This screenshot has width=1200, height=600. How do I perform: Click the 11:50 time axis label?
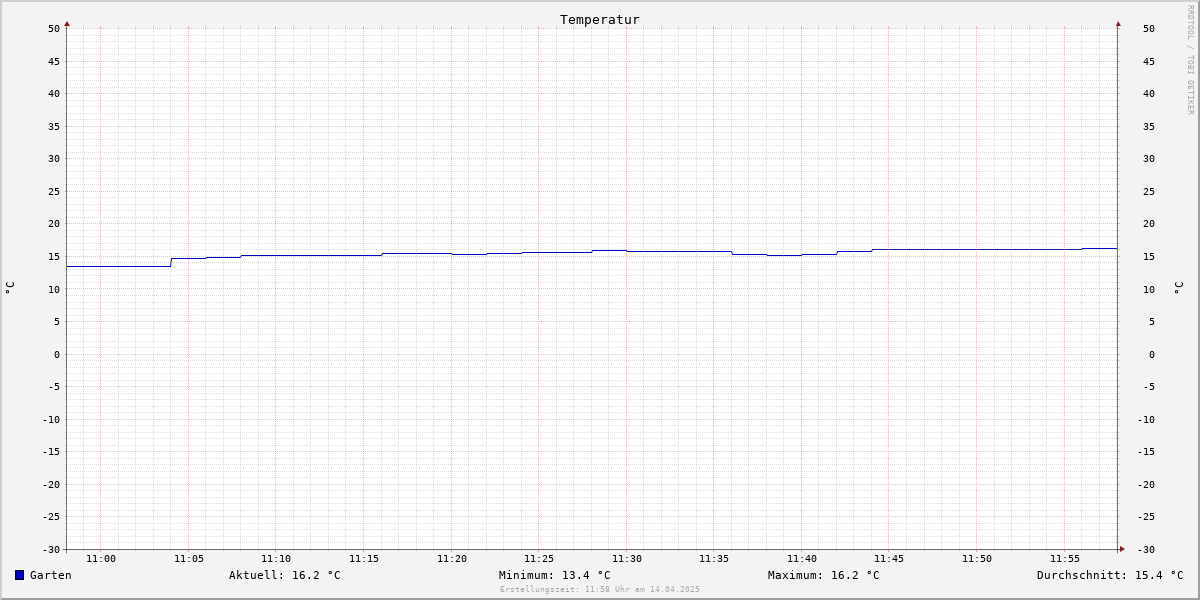pyautogui.click(x=977, y=559)
